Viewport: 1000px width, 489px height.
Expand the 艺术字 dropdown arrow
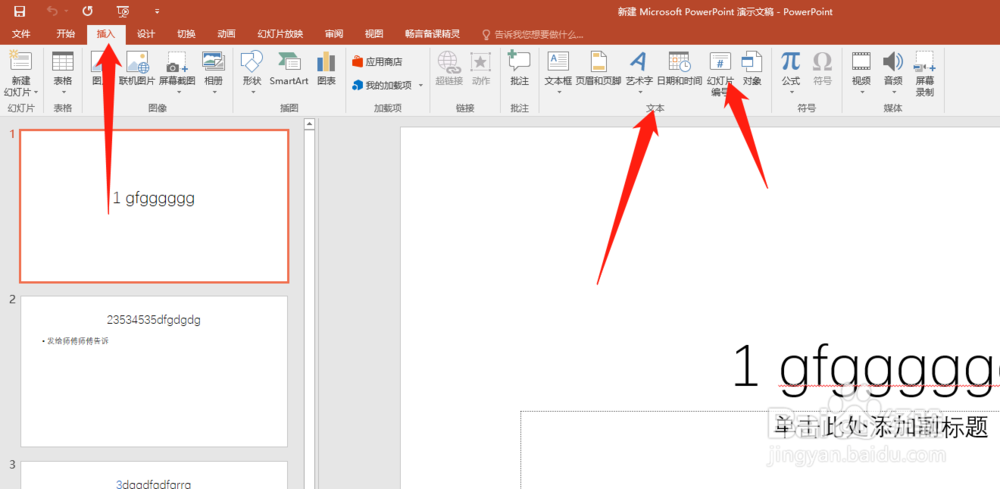click(638, 92)
